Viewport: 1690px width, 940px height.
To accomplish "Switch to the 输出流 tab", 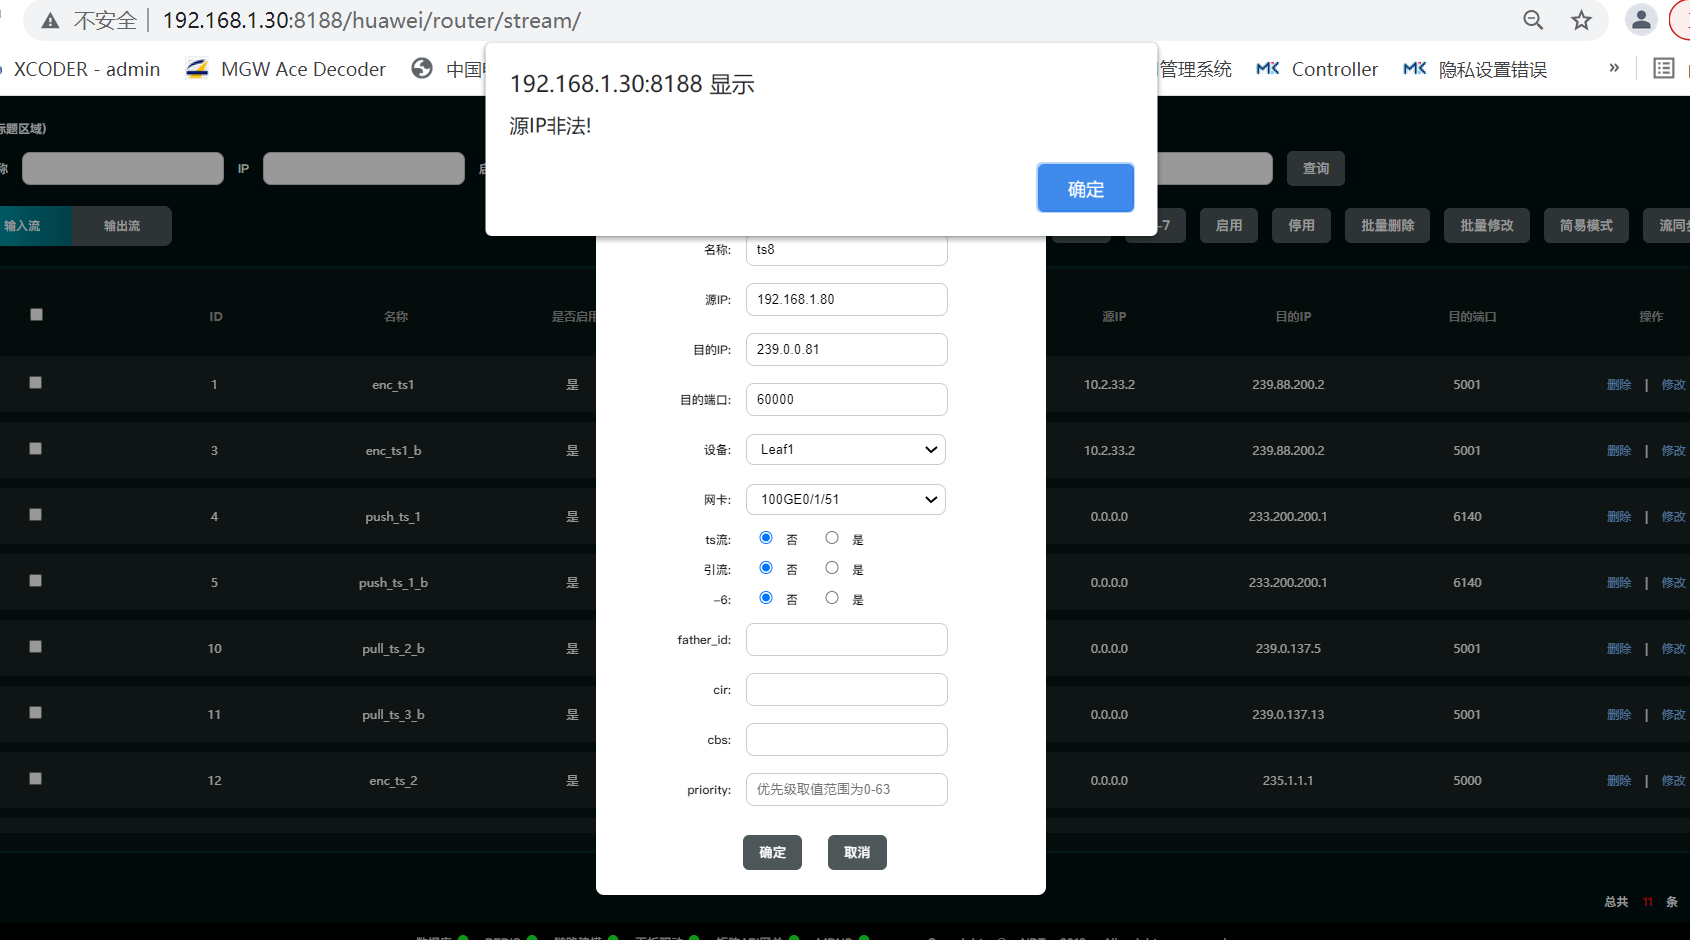I will click(121, 225).
